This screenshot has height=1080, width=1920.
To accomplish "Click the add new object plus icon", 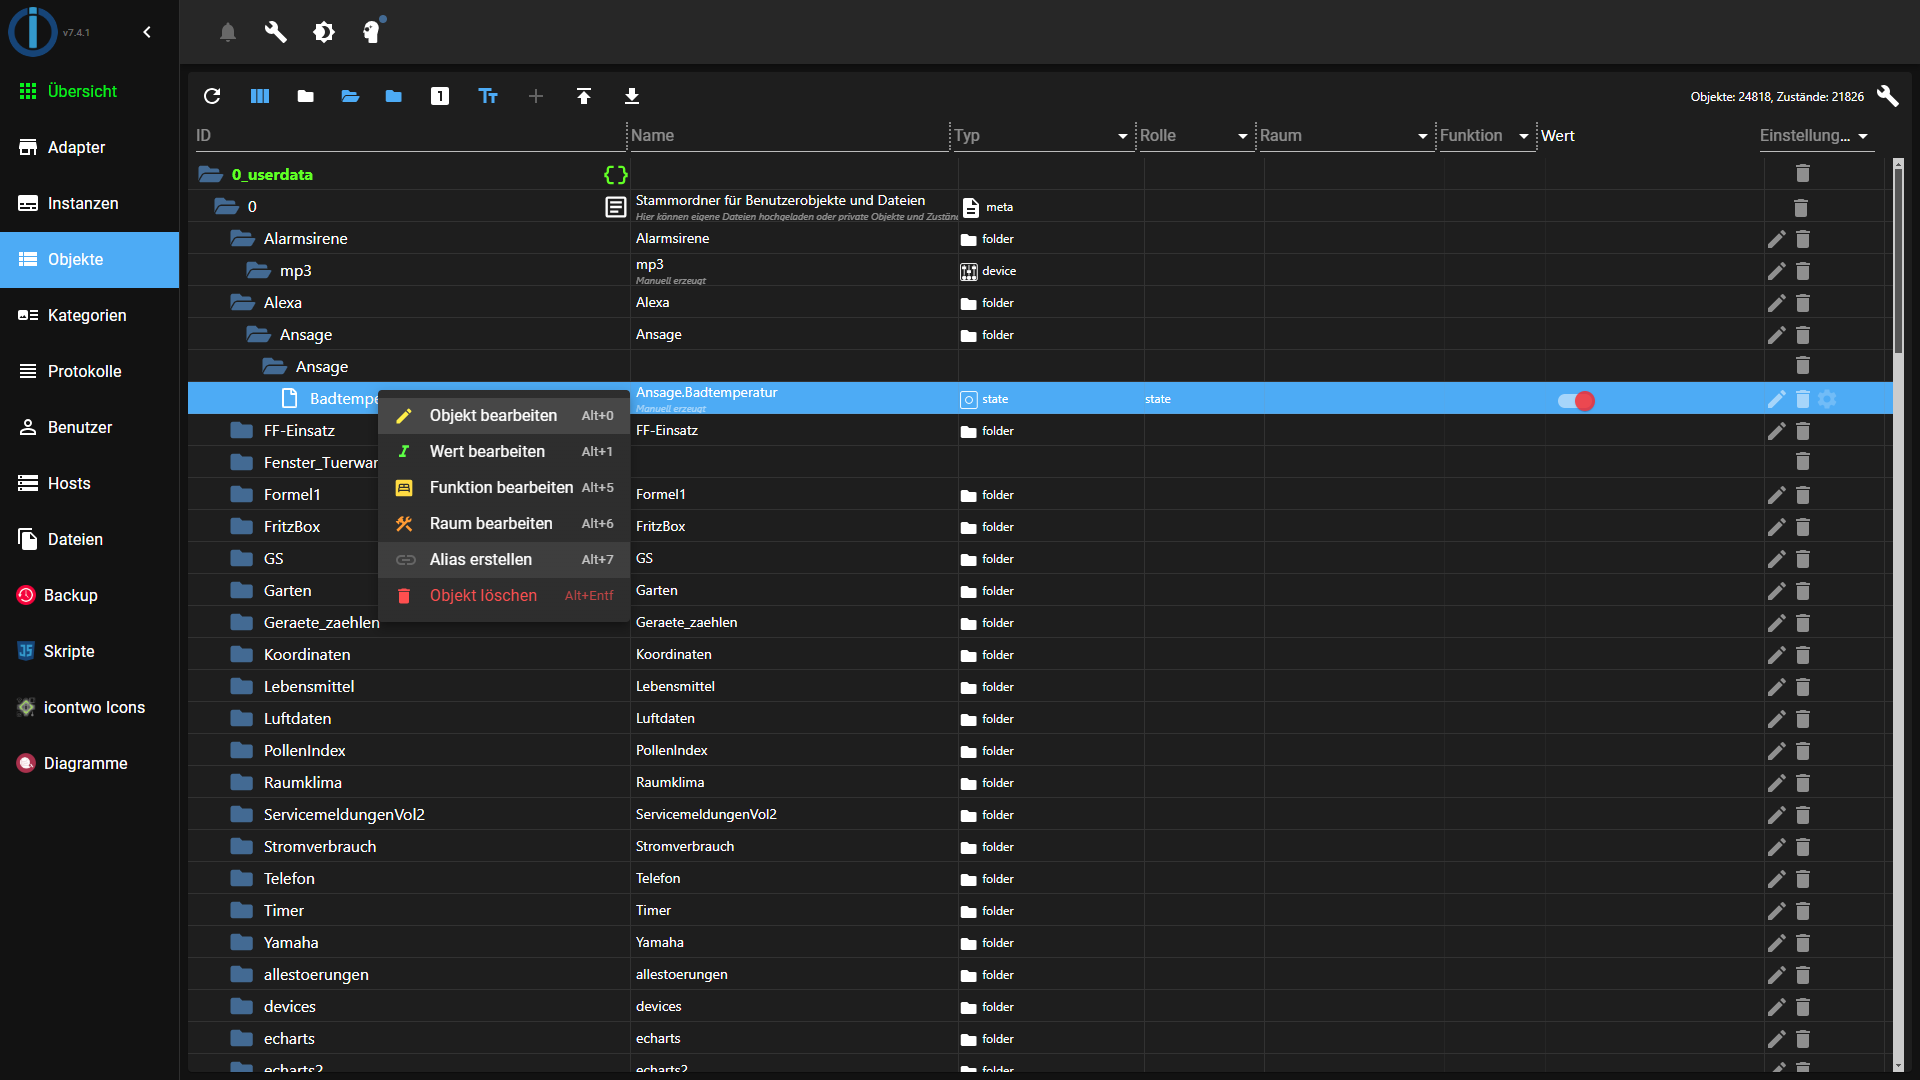I will click(536, 96).
